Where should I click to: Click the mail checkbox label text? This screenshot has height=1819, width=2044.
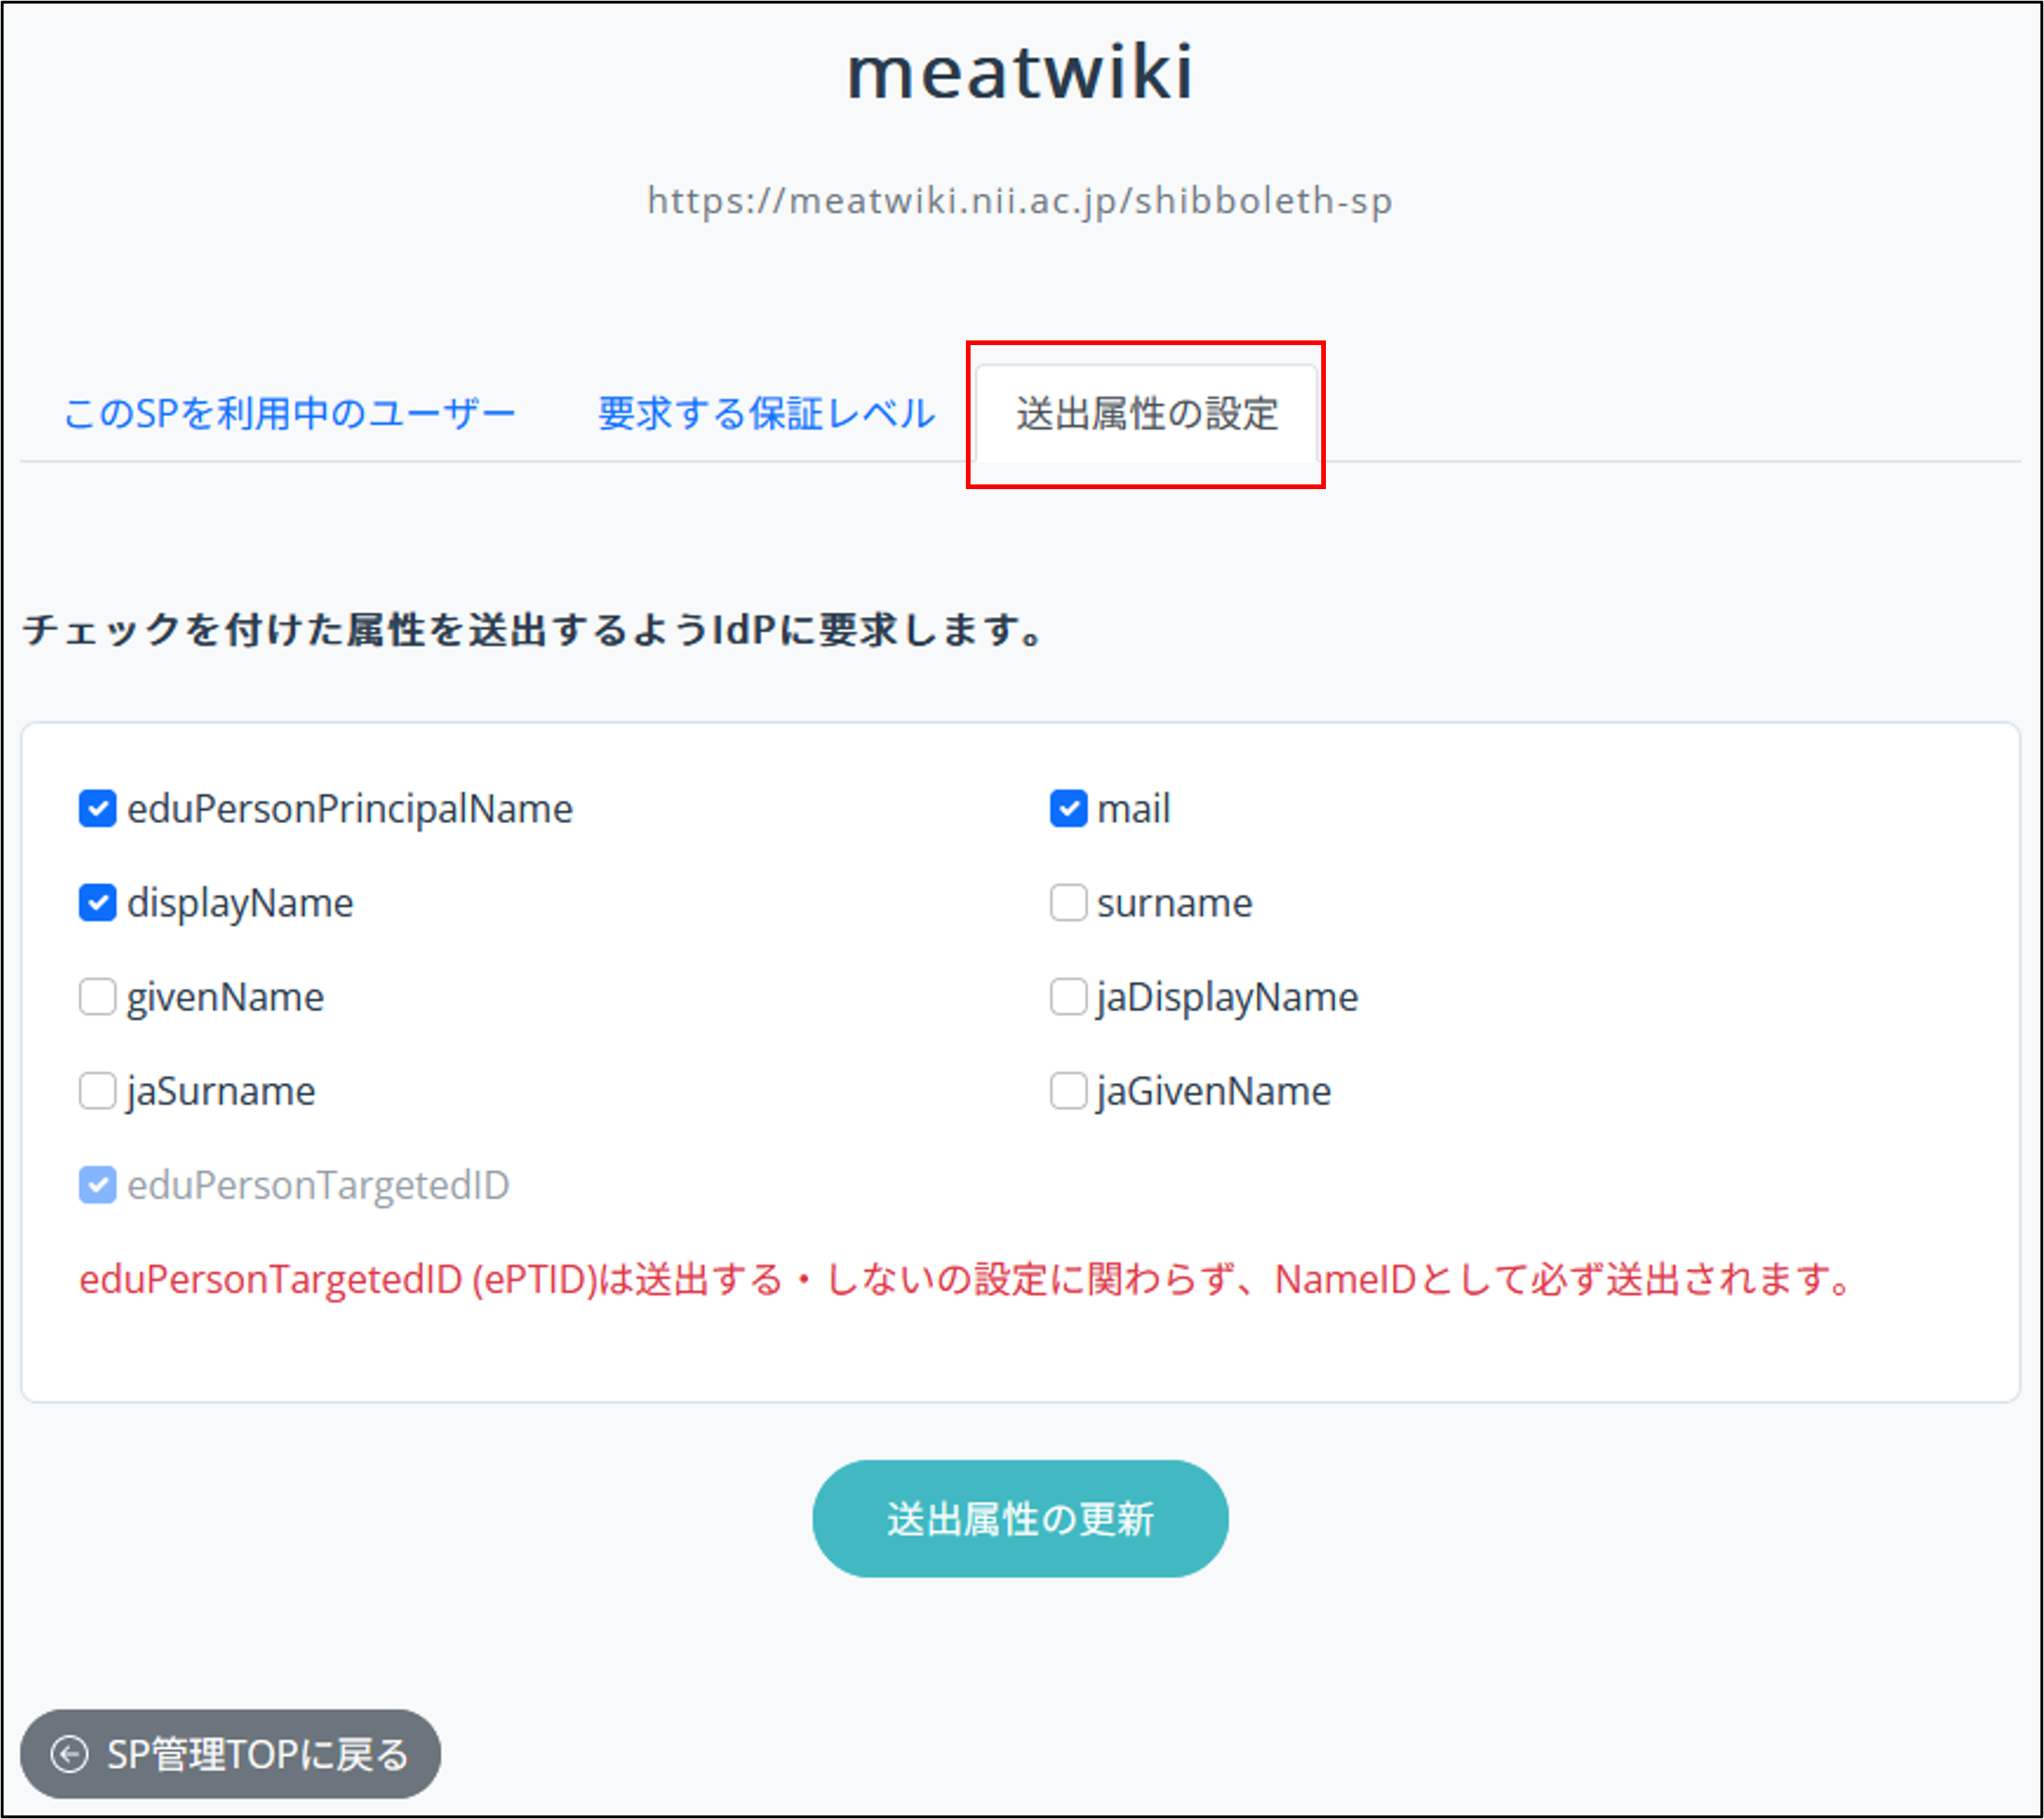[x=1133, y=809]
